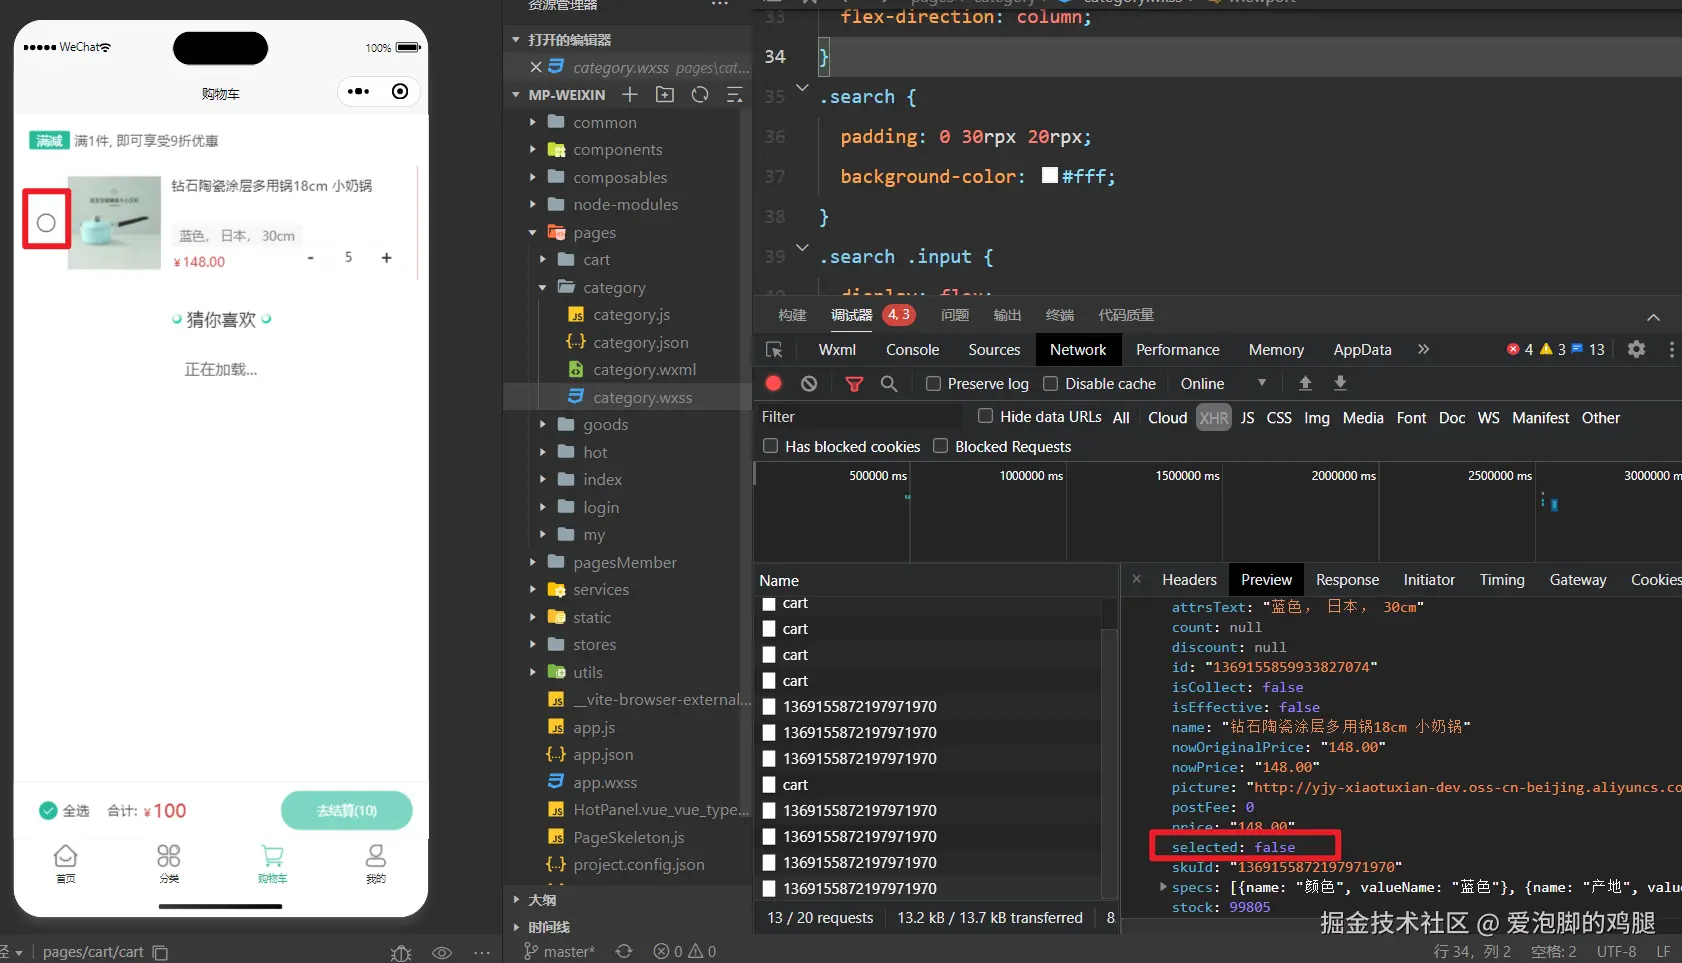Open app.json file
Screen dimensions: 1682x963
pos(603,754)
